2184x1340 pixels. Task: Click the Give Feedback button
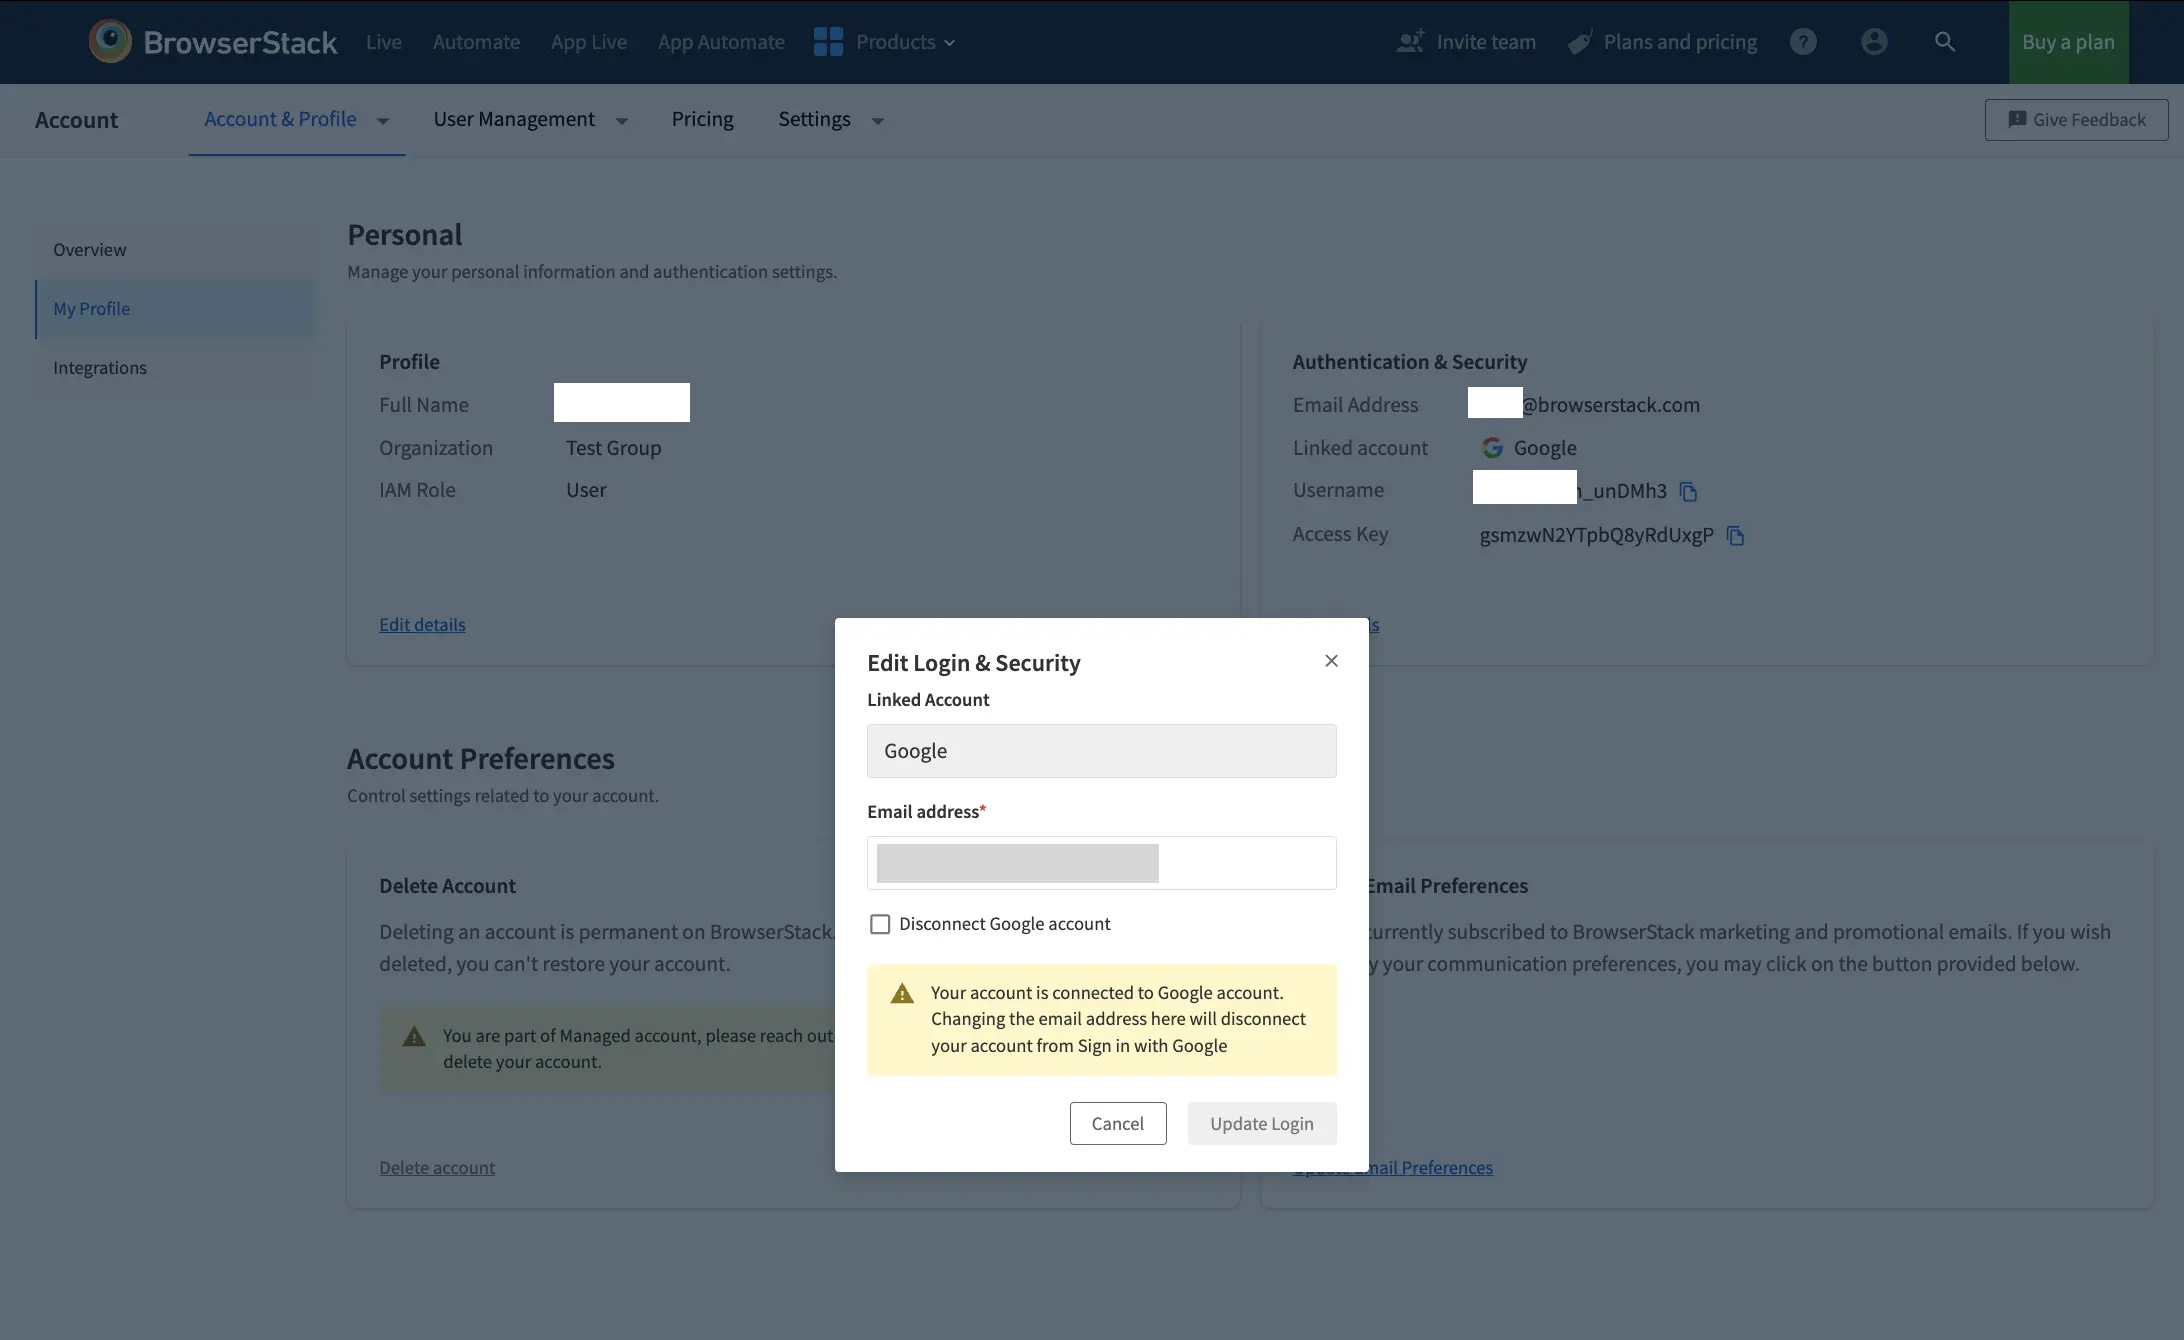(2076, 120)
